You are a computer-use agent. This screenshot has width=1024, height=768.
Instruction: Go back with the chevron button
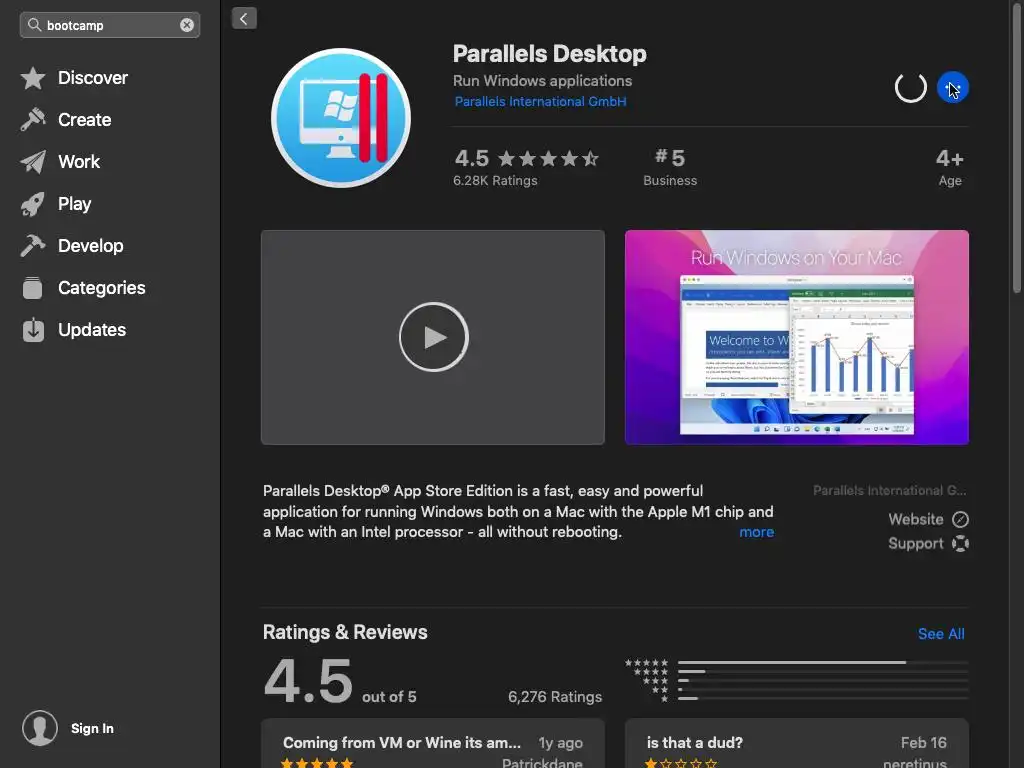coord(244,18)
